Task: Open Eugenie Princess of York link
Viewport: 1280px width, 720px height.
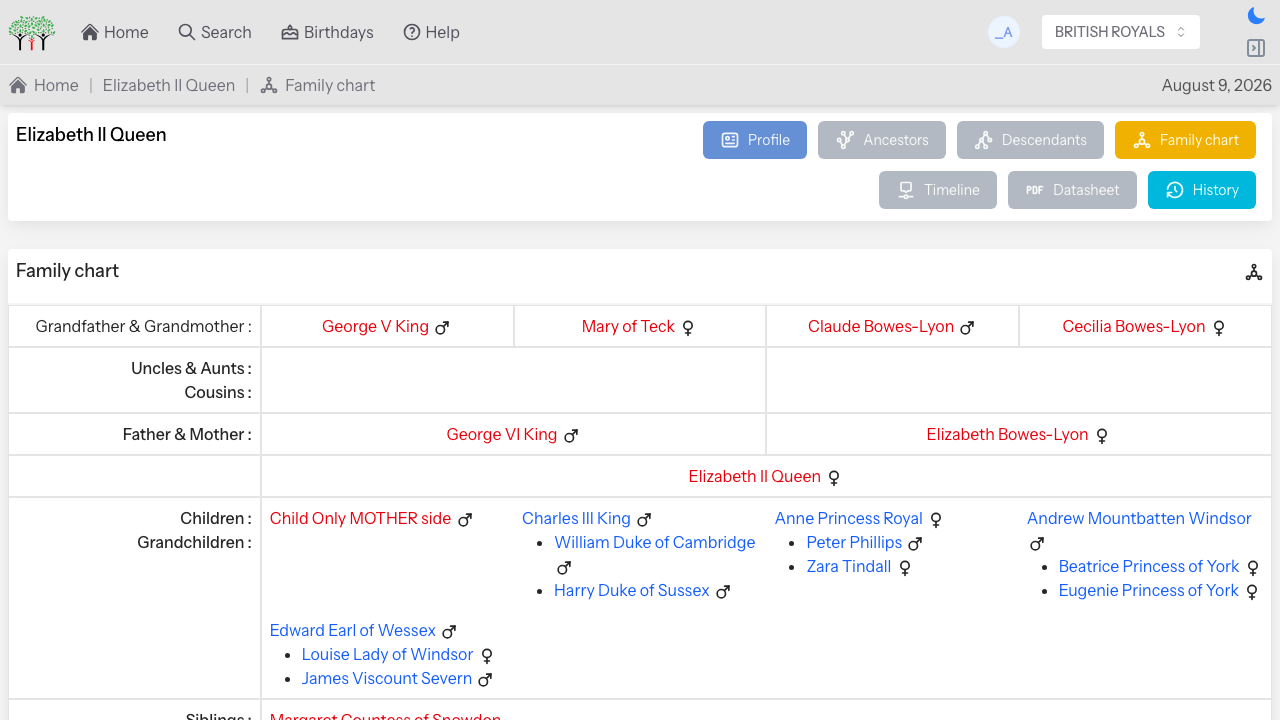Action: [x=1149, y=590]
